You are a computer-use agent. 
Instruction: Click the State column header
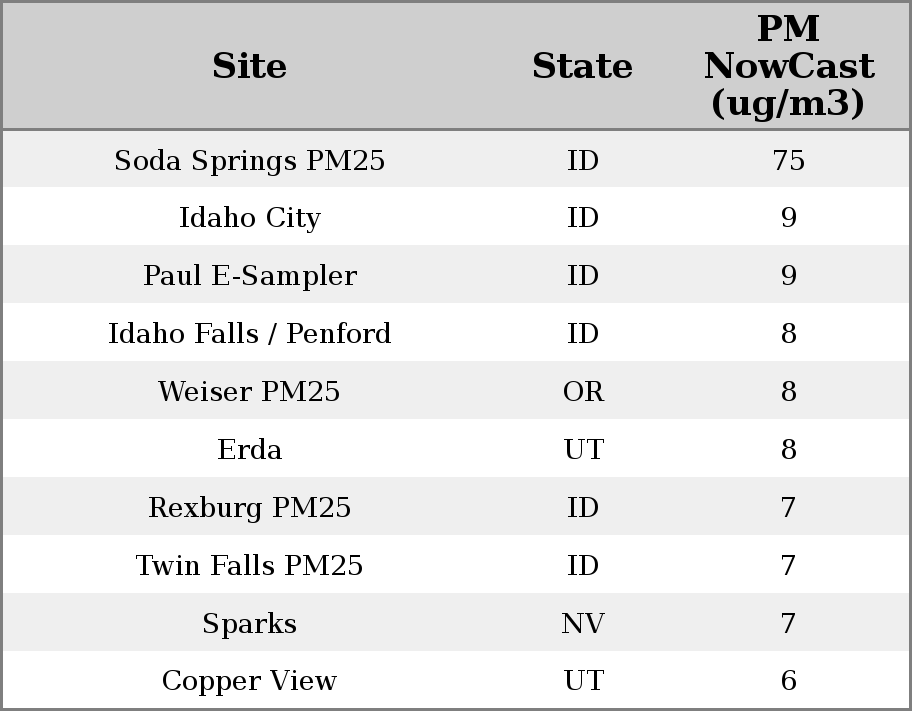point(582,66)
